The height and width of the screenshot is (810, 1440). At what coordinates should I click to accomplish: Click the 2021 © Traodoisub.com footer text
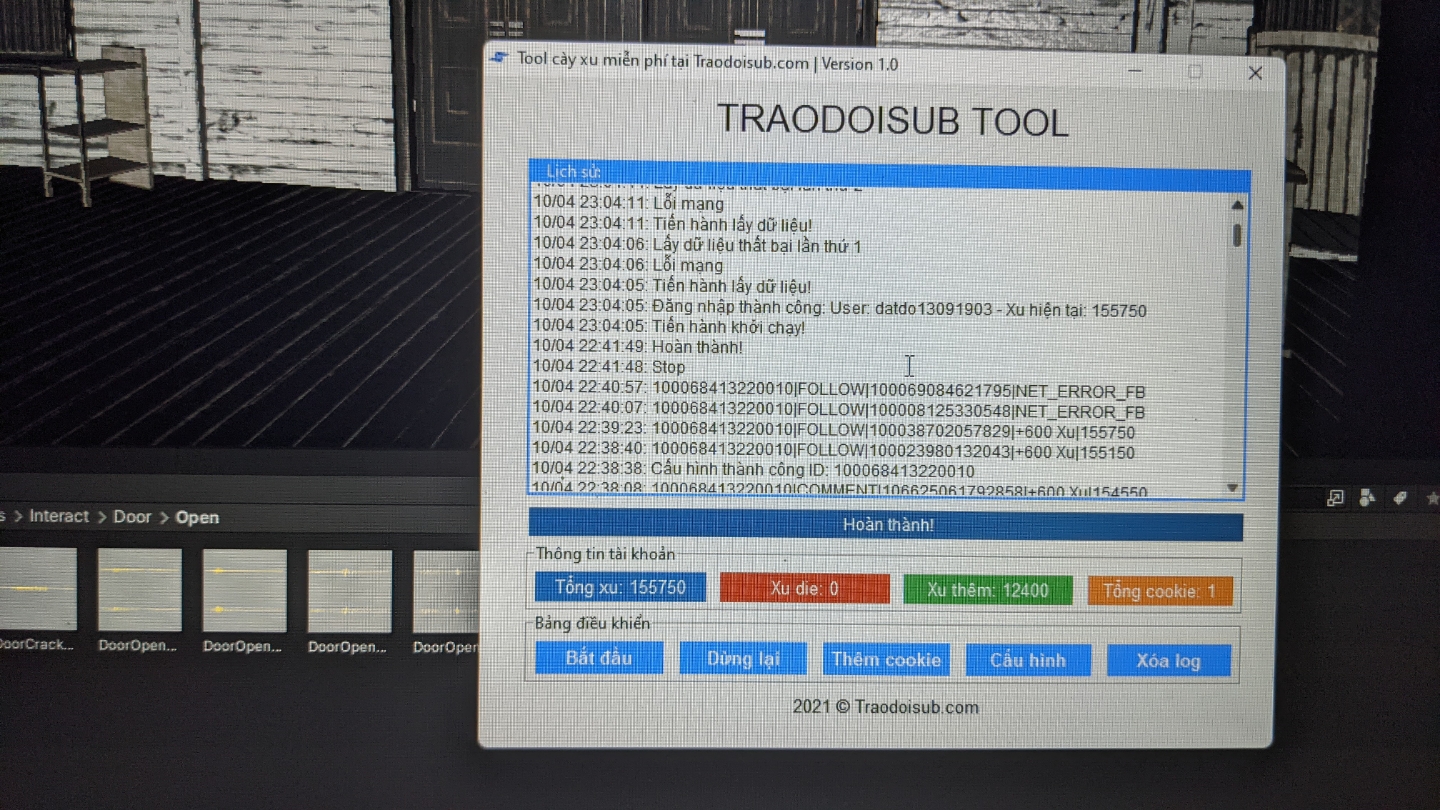click(886, 707)
